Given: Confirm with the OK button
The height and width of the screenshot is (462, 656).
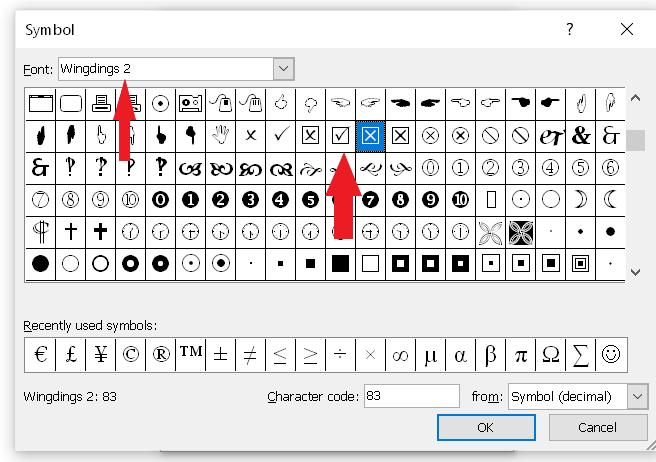Looking at the screenshot, I should point(486,427).
